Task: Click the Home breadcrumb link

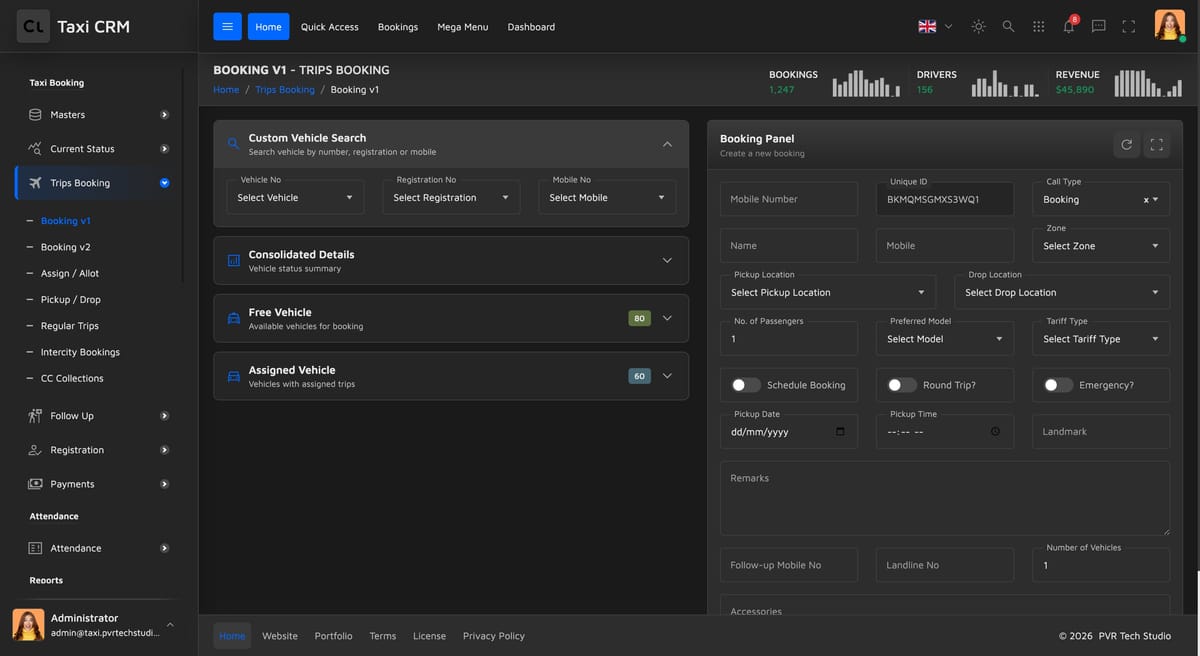Action: 226,90
